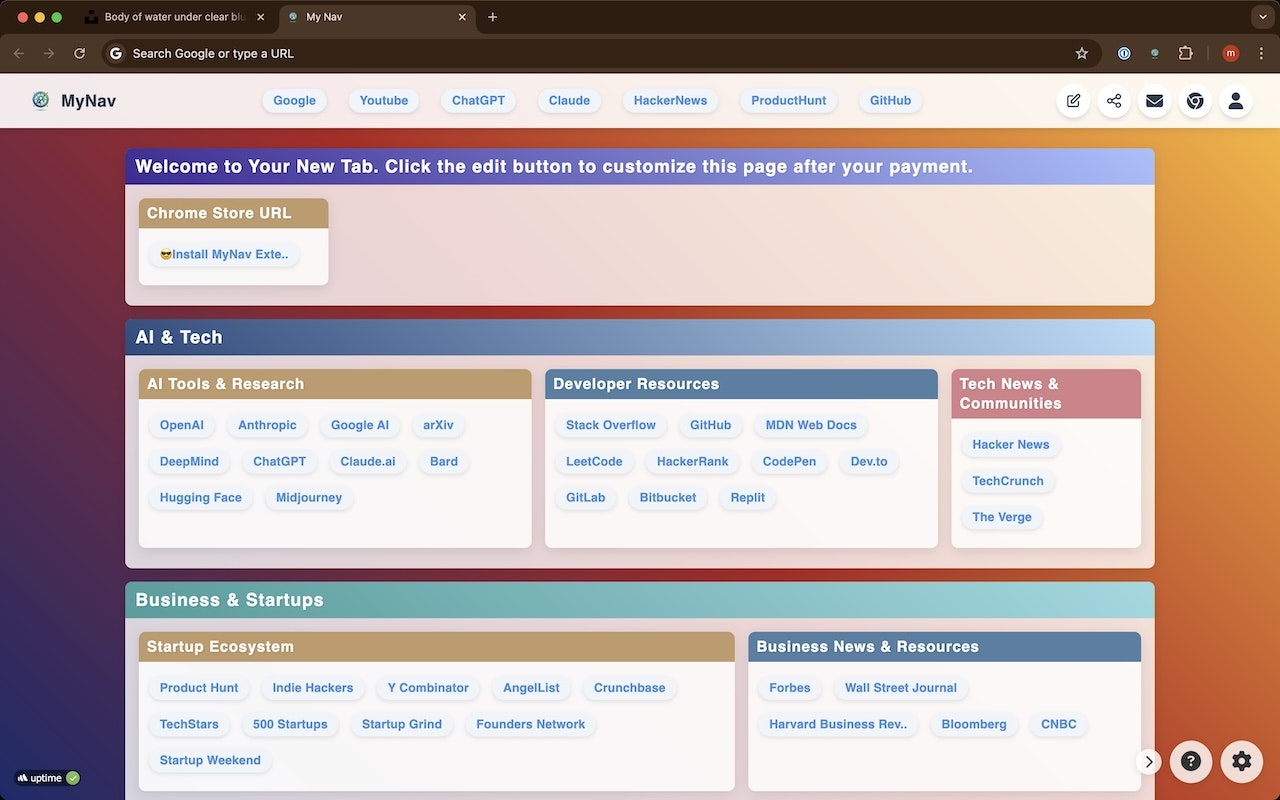Expand the arrow chevron beside help

click(1149, 761)
